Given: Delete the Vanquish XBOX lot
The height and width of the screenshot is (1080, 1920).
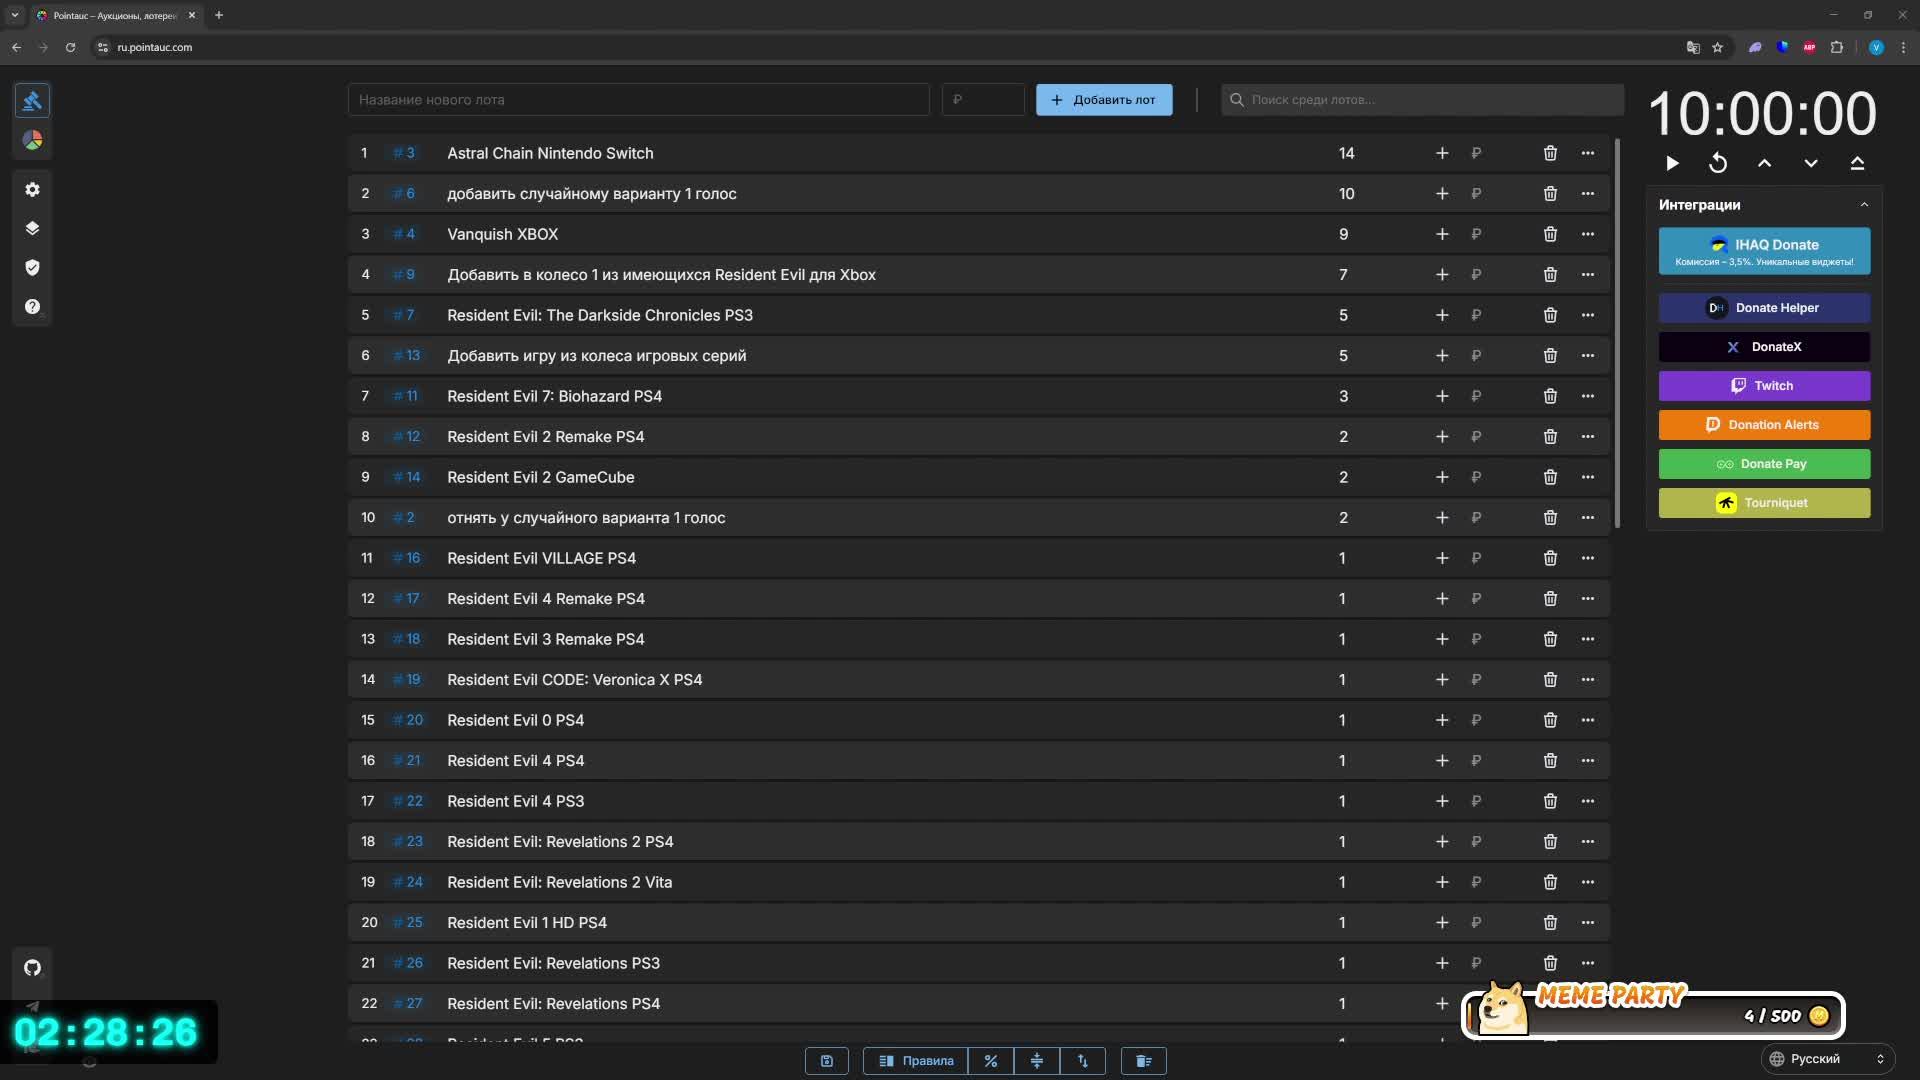Looking at the screenshot, I should [x=1550, y=234].
